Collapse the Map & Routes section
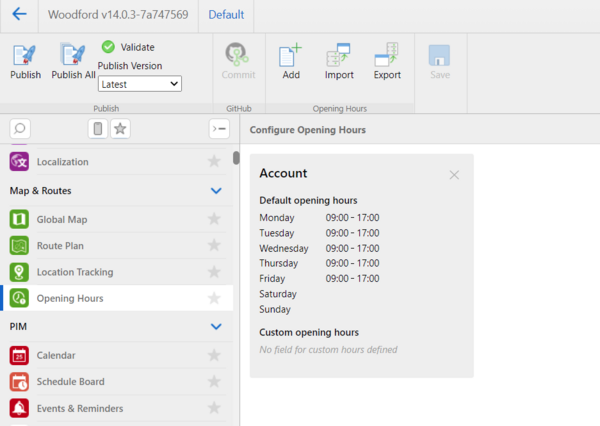600x426 pixels. [x=216, y=191]
